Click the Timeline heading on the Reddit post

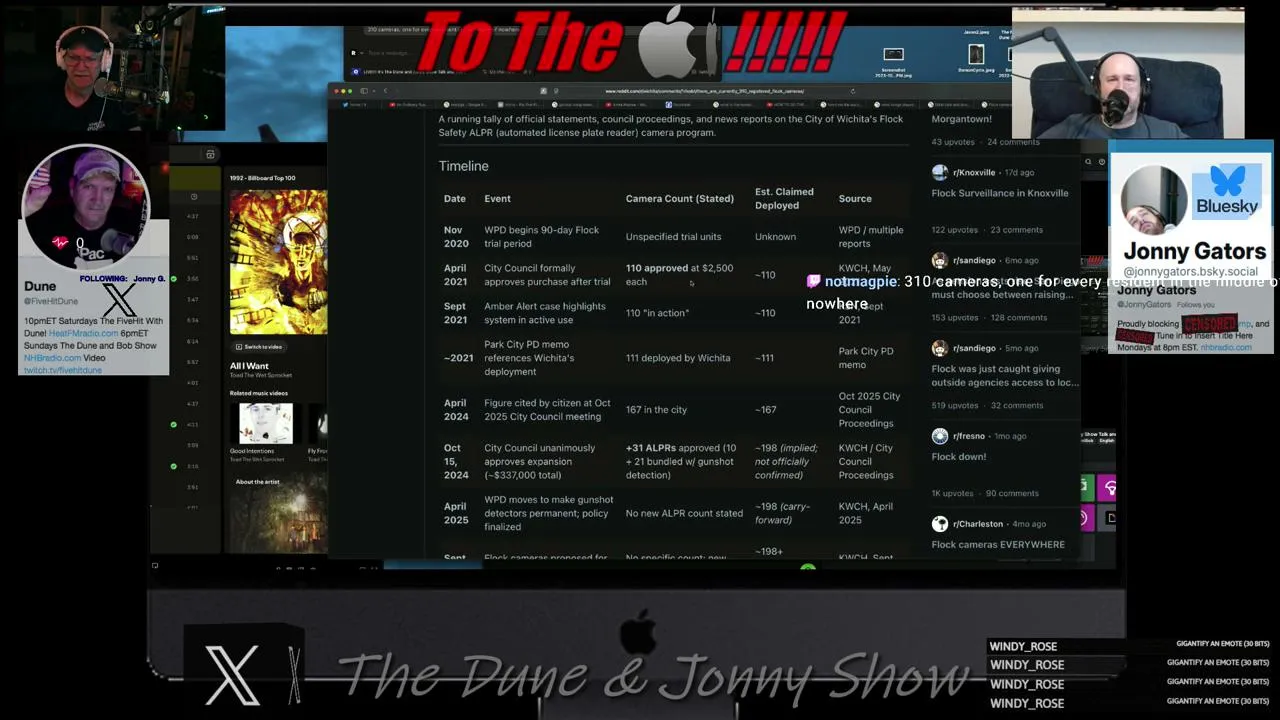click(x=463, y=166)
